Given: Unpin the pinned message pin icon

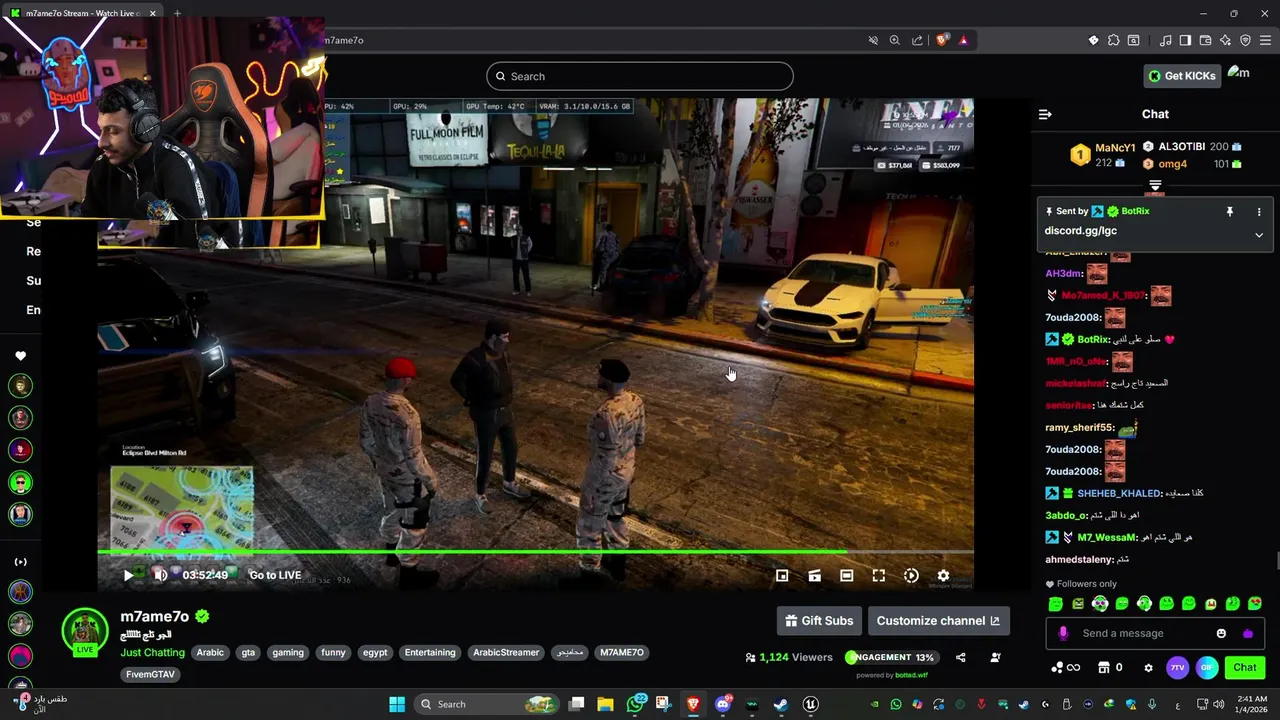Looking at the screenshot, I should tap(1230, 212).
